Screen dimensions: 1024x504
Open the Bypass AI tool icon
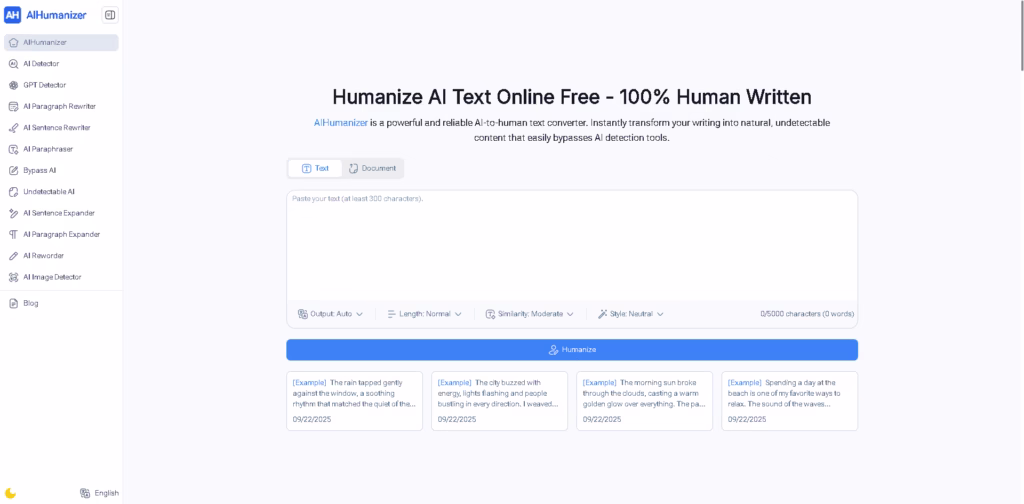coord(13,170)
